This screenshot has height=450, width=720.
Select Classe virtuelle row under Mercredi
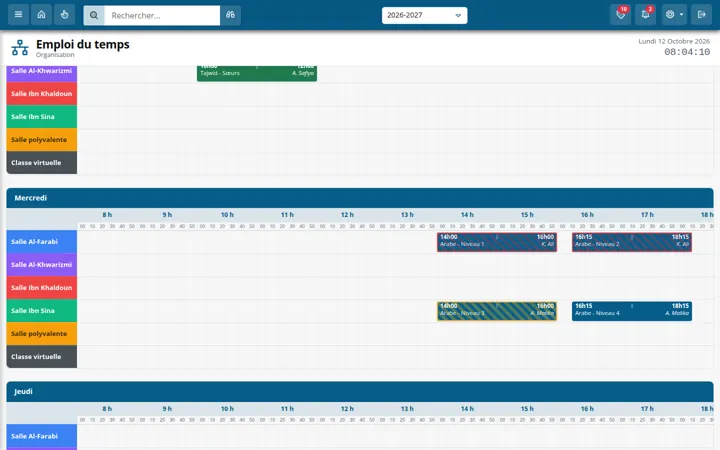pyautogui.click(x=42, y=356)
